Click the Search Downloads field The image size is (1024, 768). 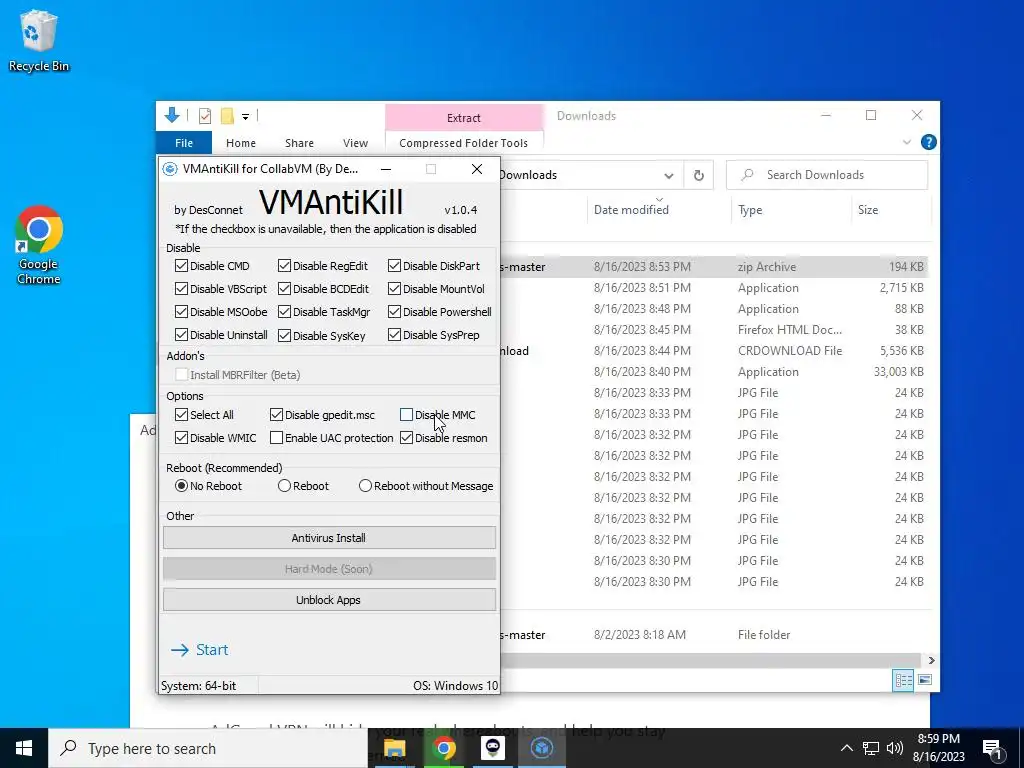(827, 175)
